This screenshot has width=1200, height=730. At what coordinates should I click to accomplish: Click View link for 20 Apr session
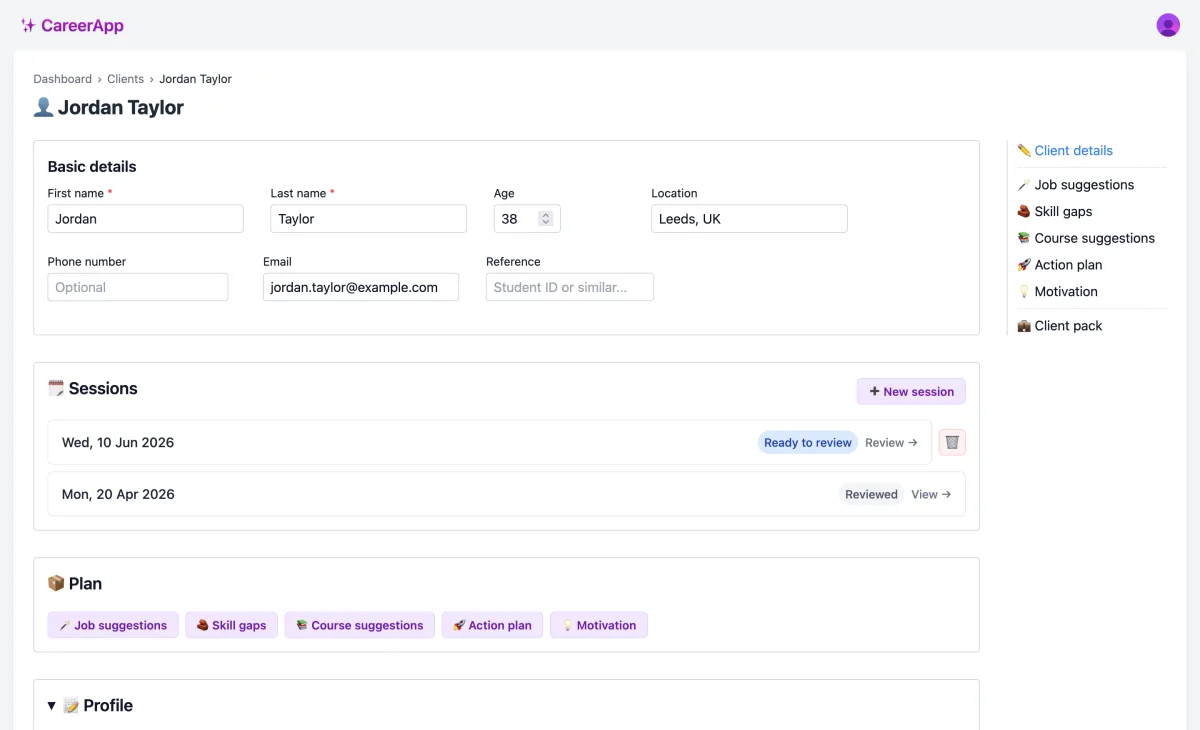[x=931, y=494]
